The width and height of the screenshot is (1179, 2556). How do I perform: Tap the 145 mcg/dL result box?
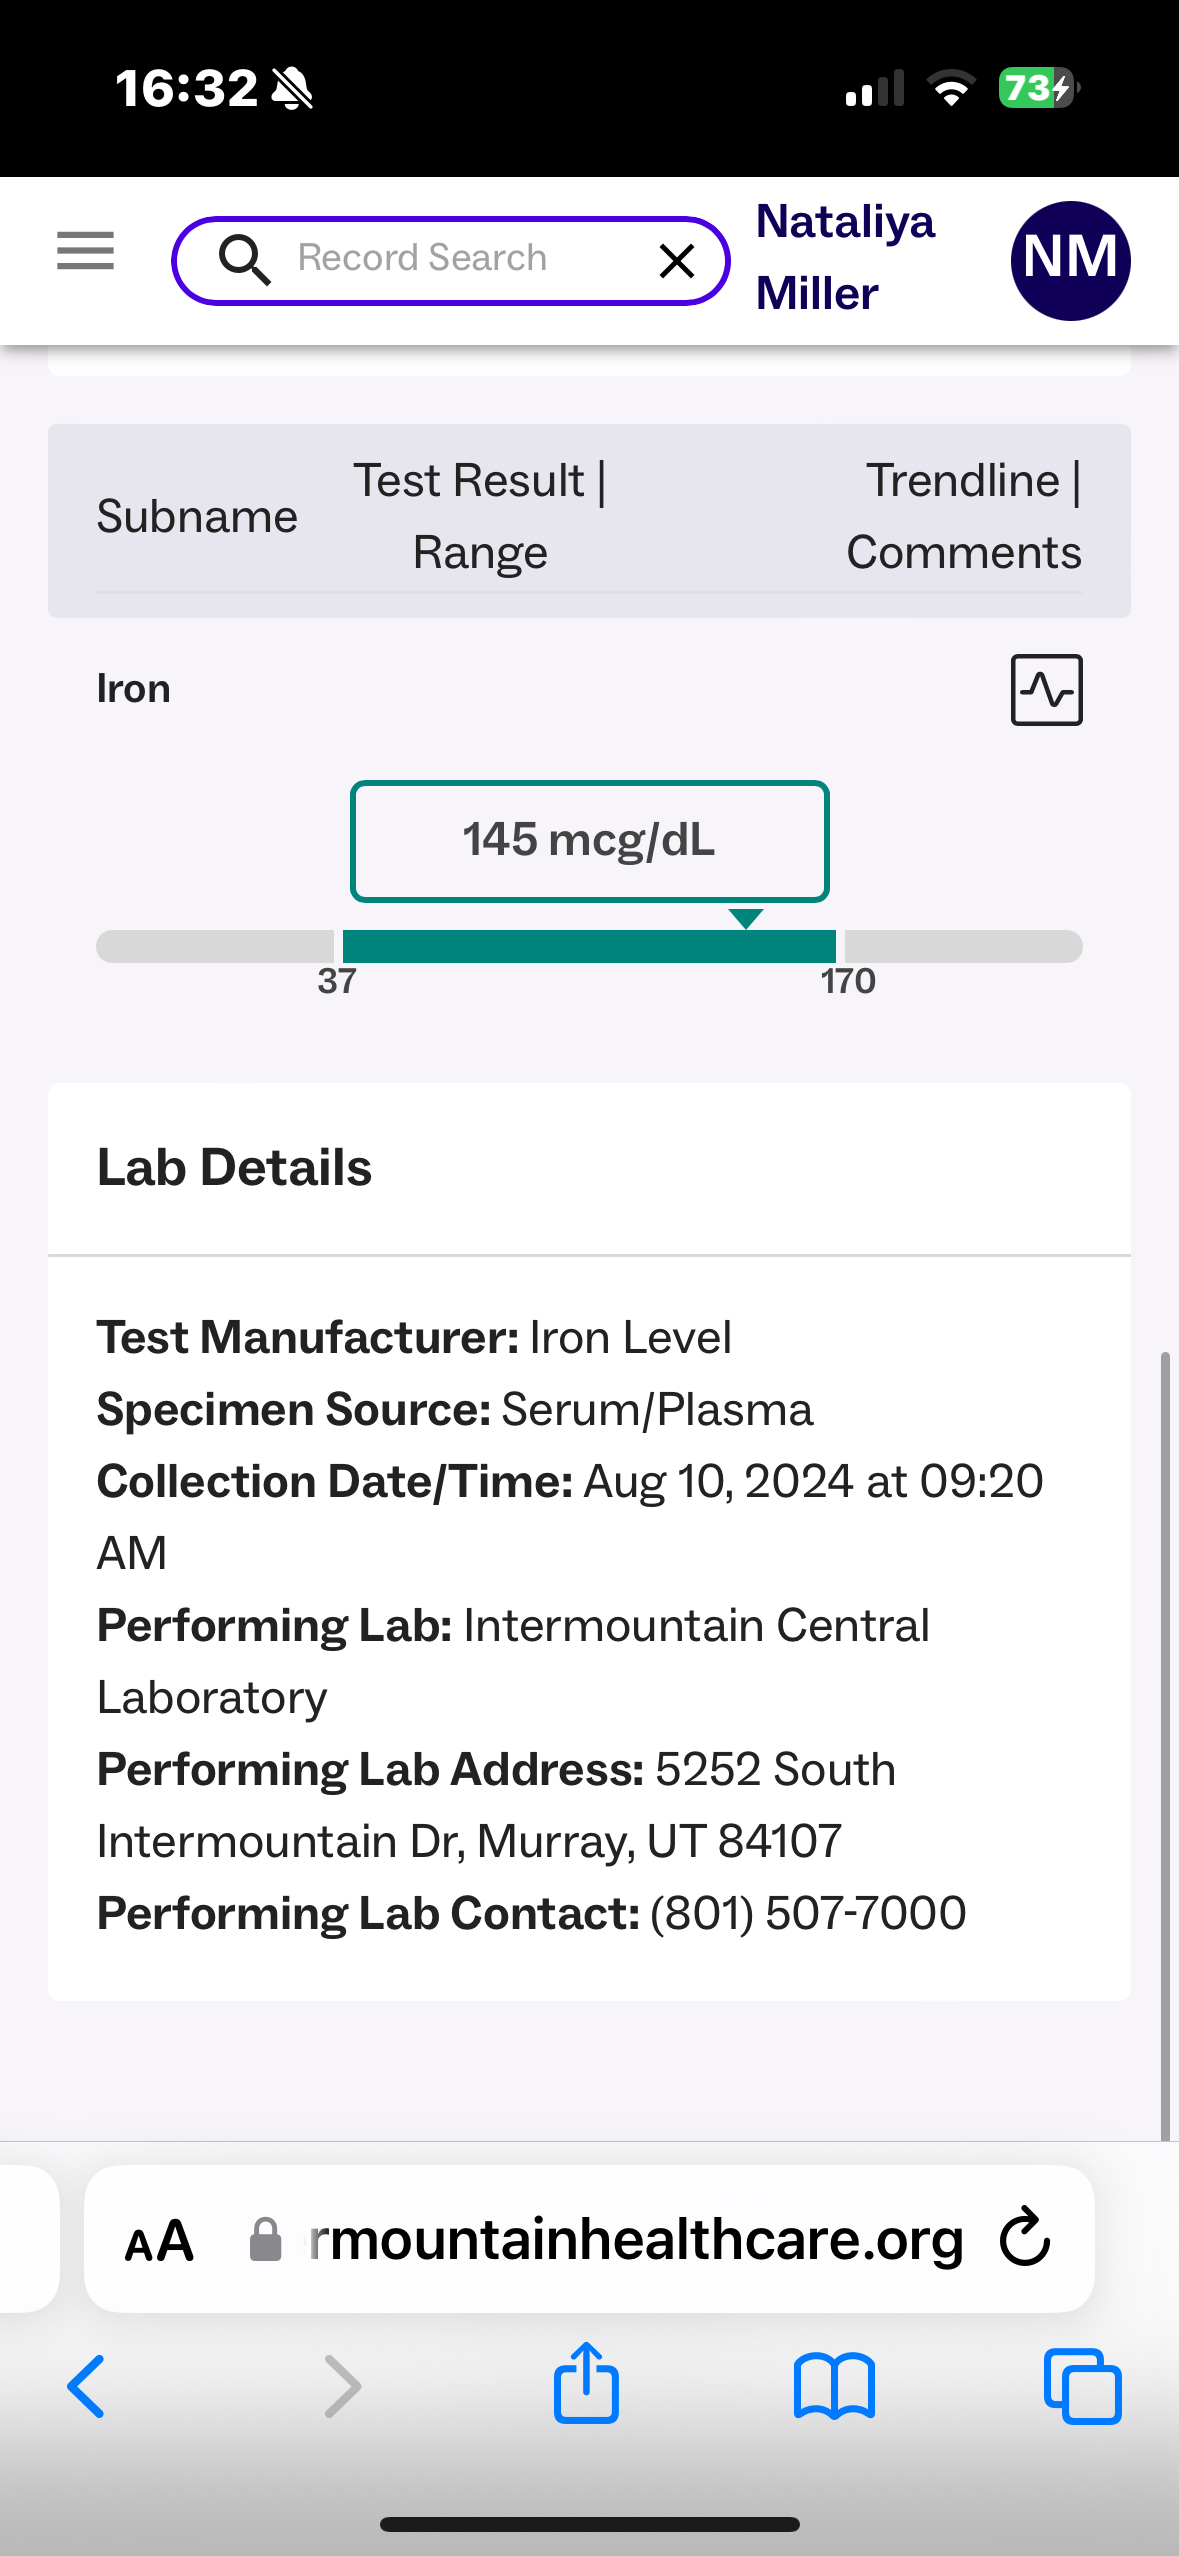[x=589, y=841]
